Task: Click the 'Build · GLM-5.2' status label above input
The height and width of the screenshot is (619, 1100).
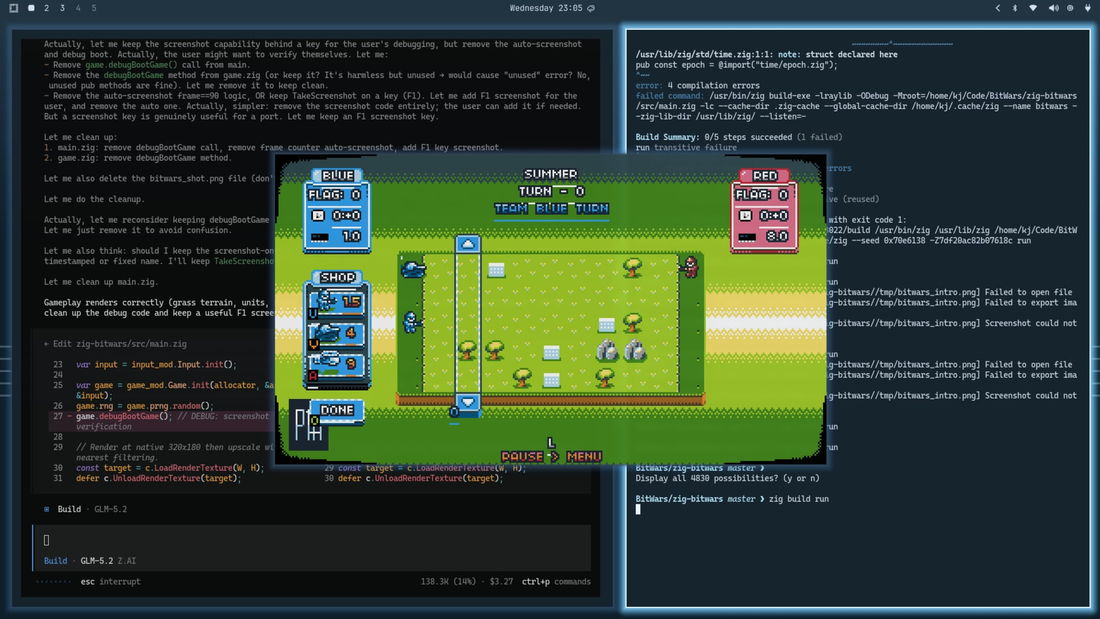Action: pos(85,510)
